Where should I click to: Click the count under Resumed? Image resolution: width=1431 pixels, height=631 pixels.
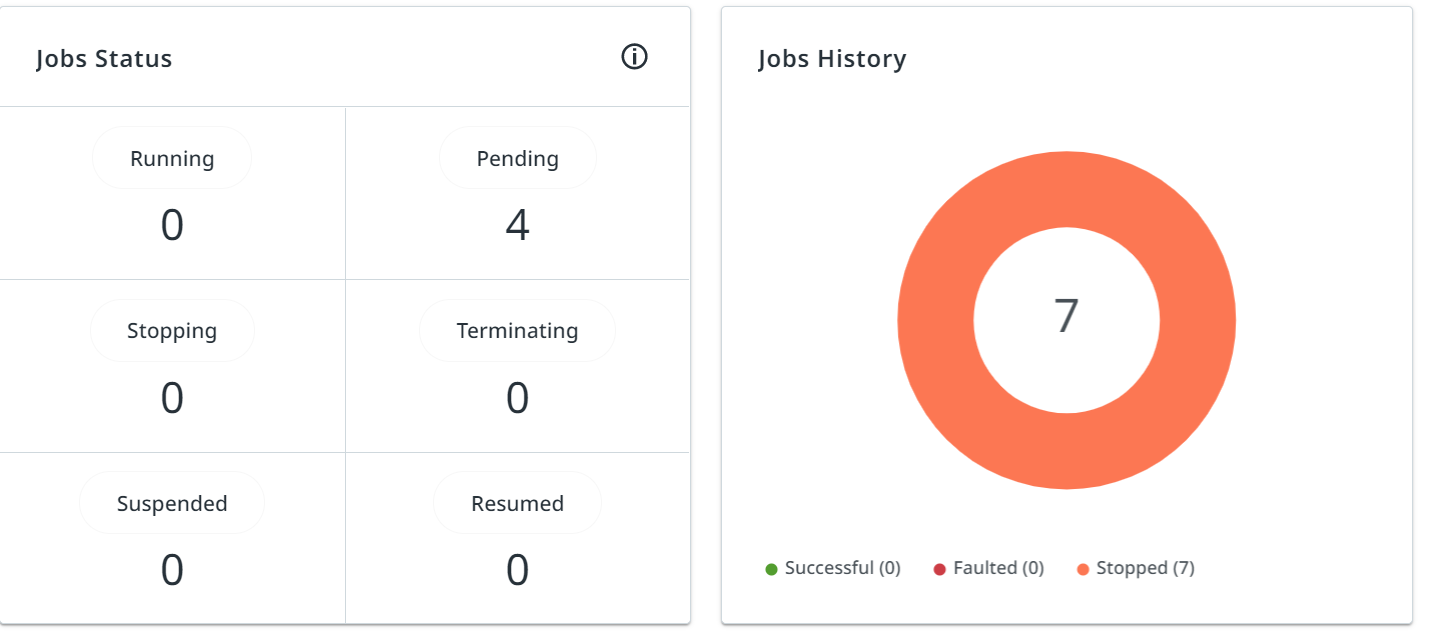click(x=517, y=570)
